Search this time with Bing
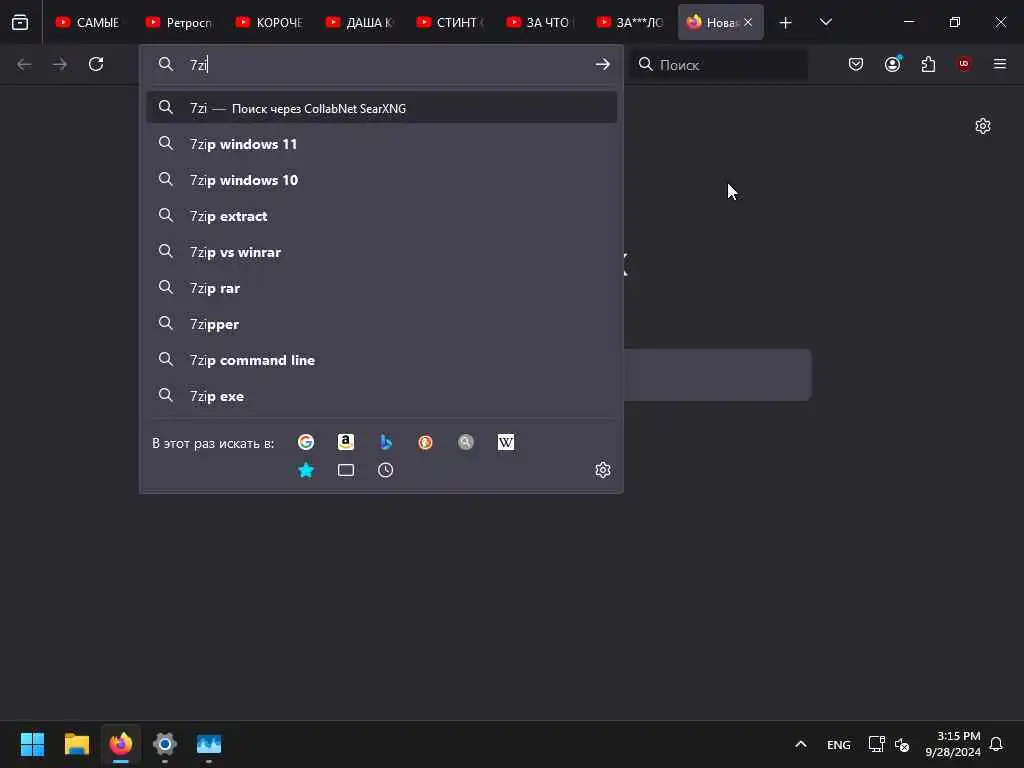This screenshot has height=768, width=1024. click(x=385, y=442)
